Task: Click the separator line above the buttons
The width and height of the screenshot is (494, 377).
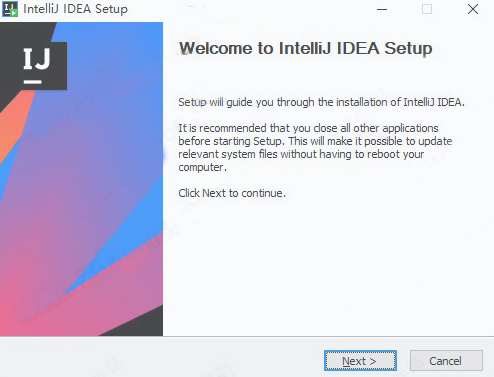Action: pyautogui.click(x=247, y=336)
